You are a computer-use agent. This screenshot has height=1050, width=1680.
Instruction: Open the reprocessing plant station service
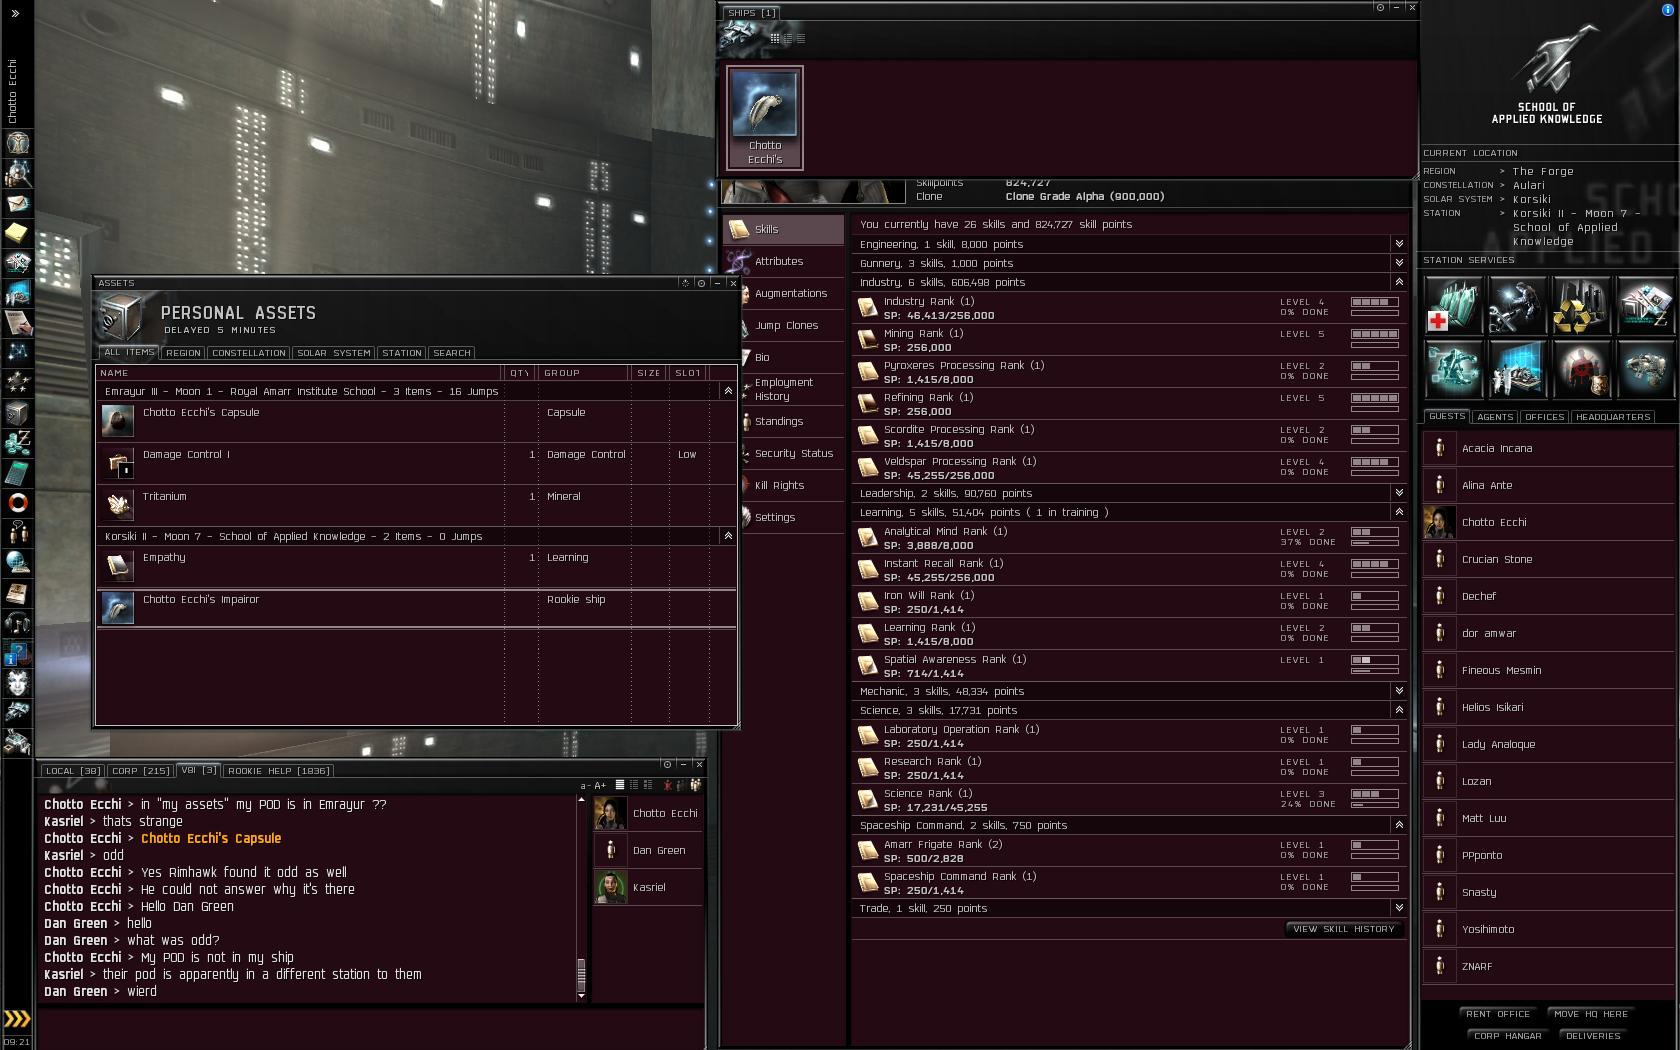click(x=1581, y=305)
